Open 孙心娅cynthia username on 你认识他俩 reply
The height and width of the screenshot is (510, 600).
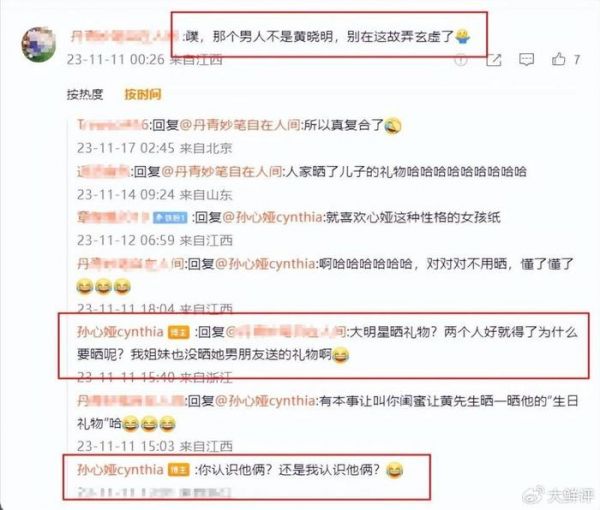pos(120,469)
